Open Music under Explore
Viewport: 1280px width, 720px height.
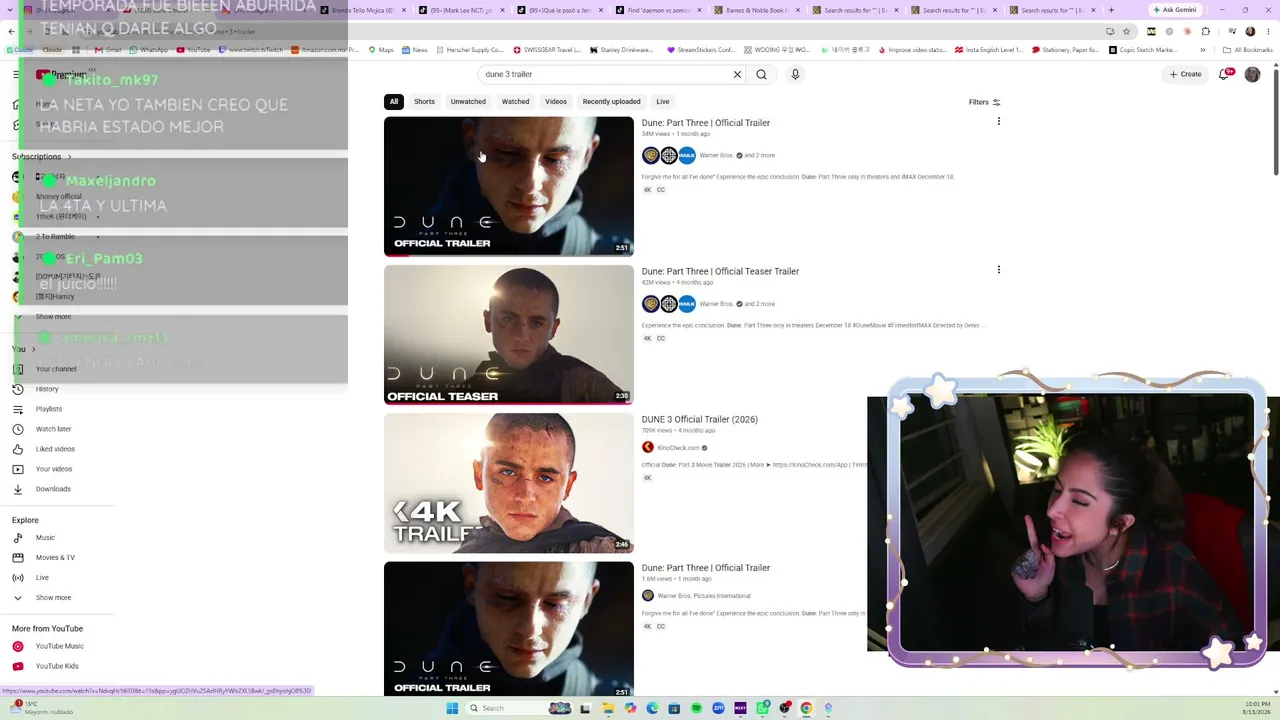tap(45, 538)
